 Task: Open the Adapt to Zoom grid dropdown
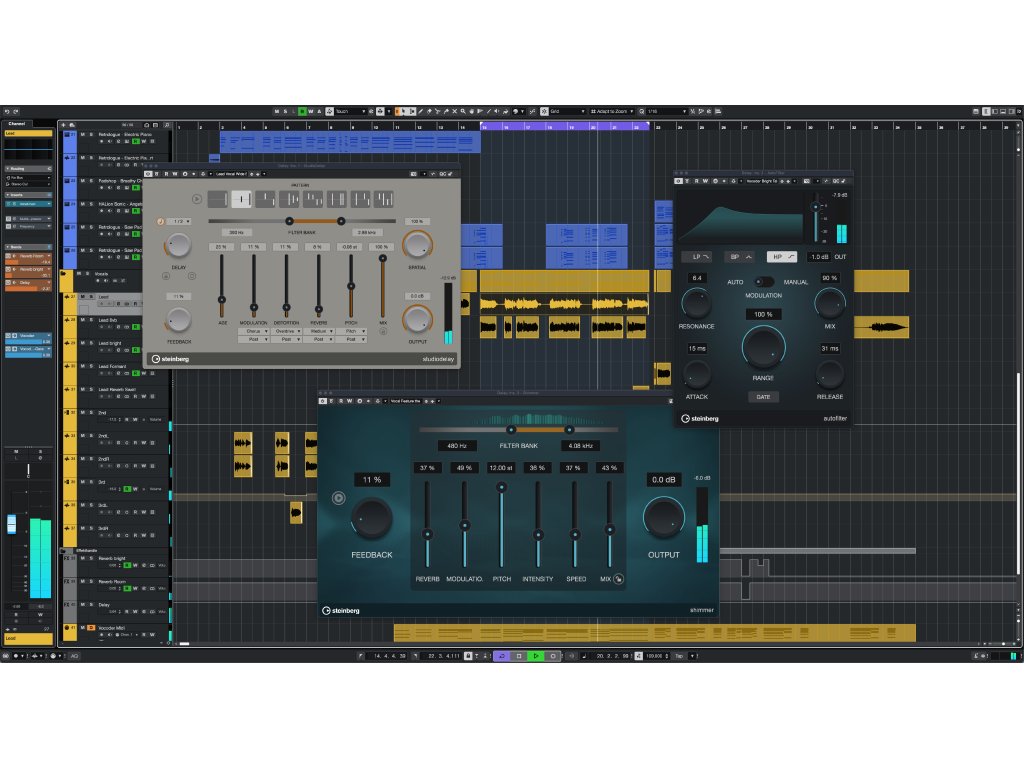point(612,111)
